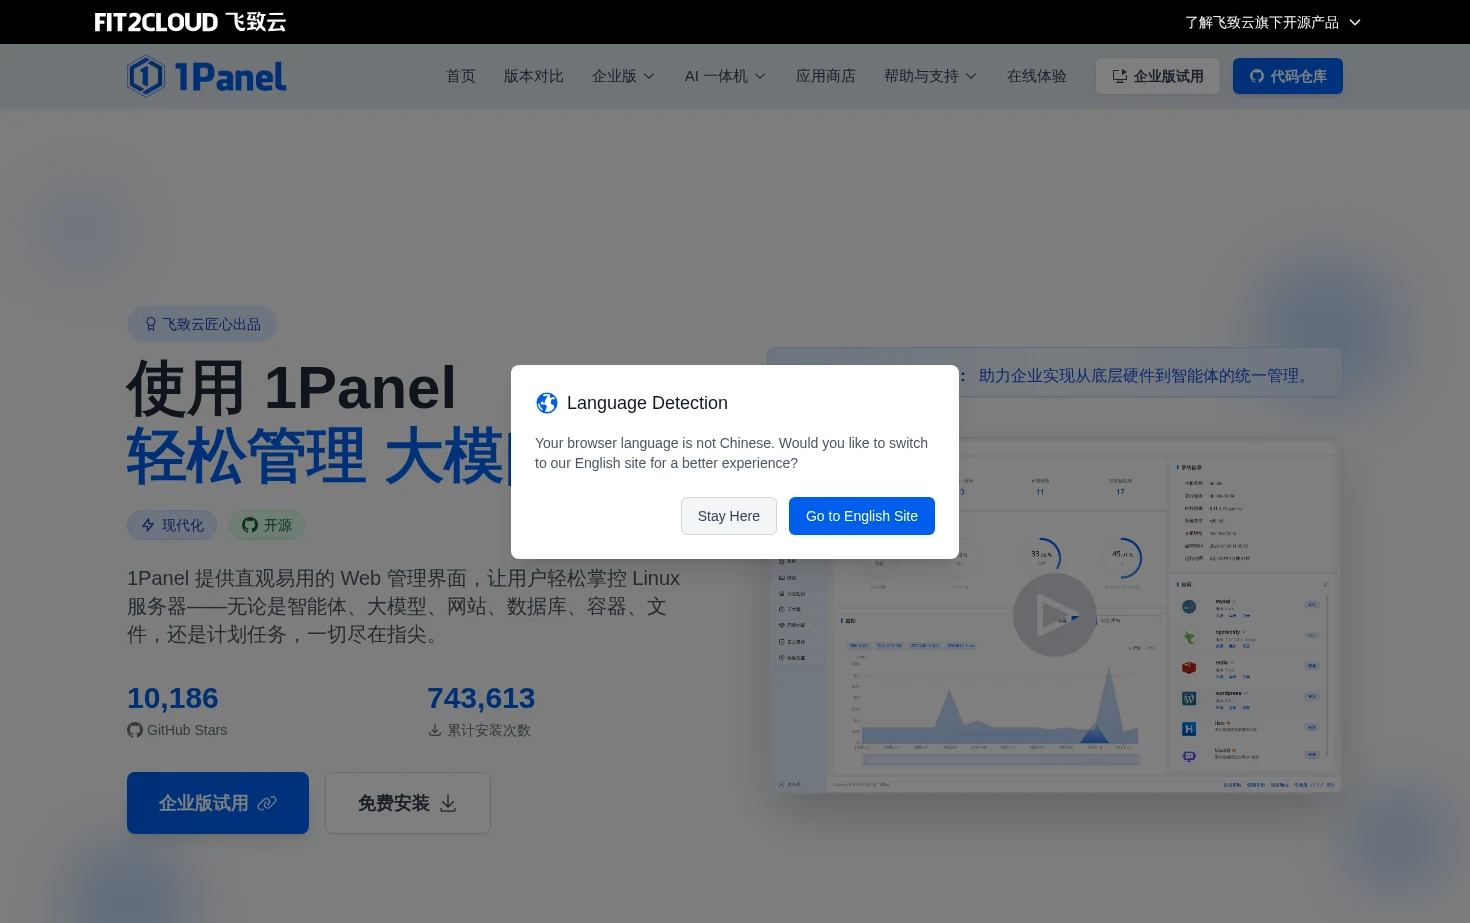1470x923 pixels.
Task: Expand the 帮助与支持 menu chevron
Action: (971, 76)
